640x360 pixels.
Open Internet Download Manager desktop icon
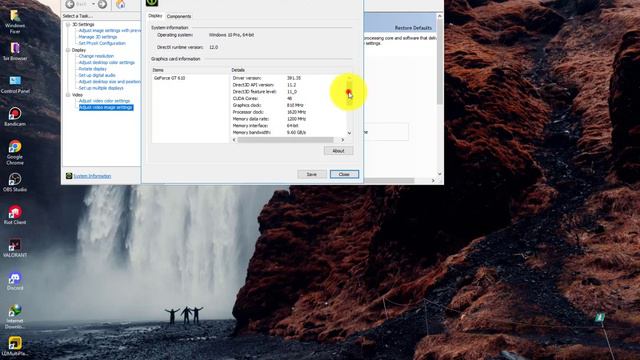15,316
